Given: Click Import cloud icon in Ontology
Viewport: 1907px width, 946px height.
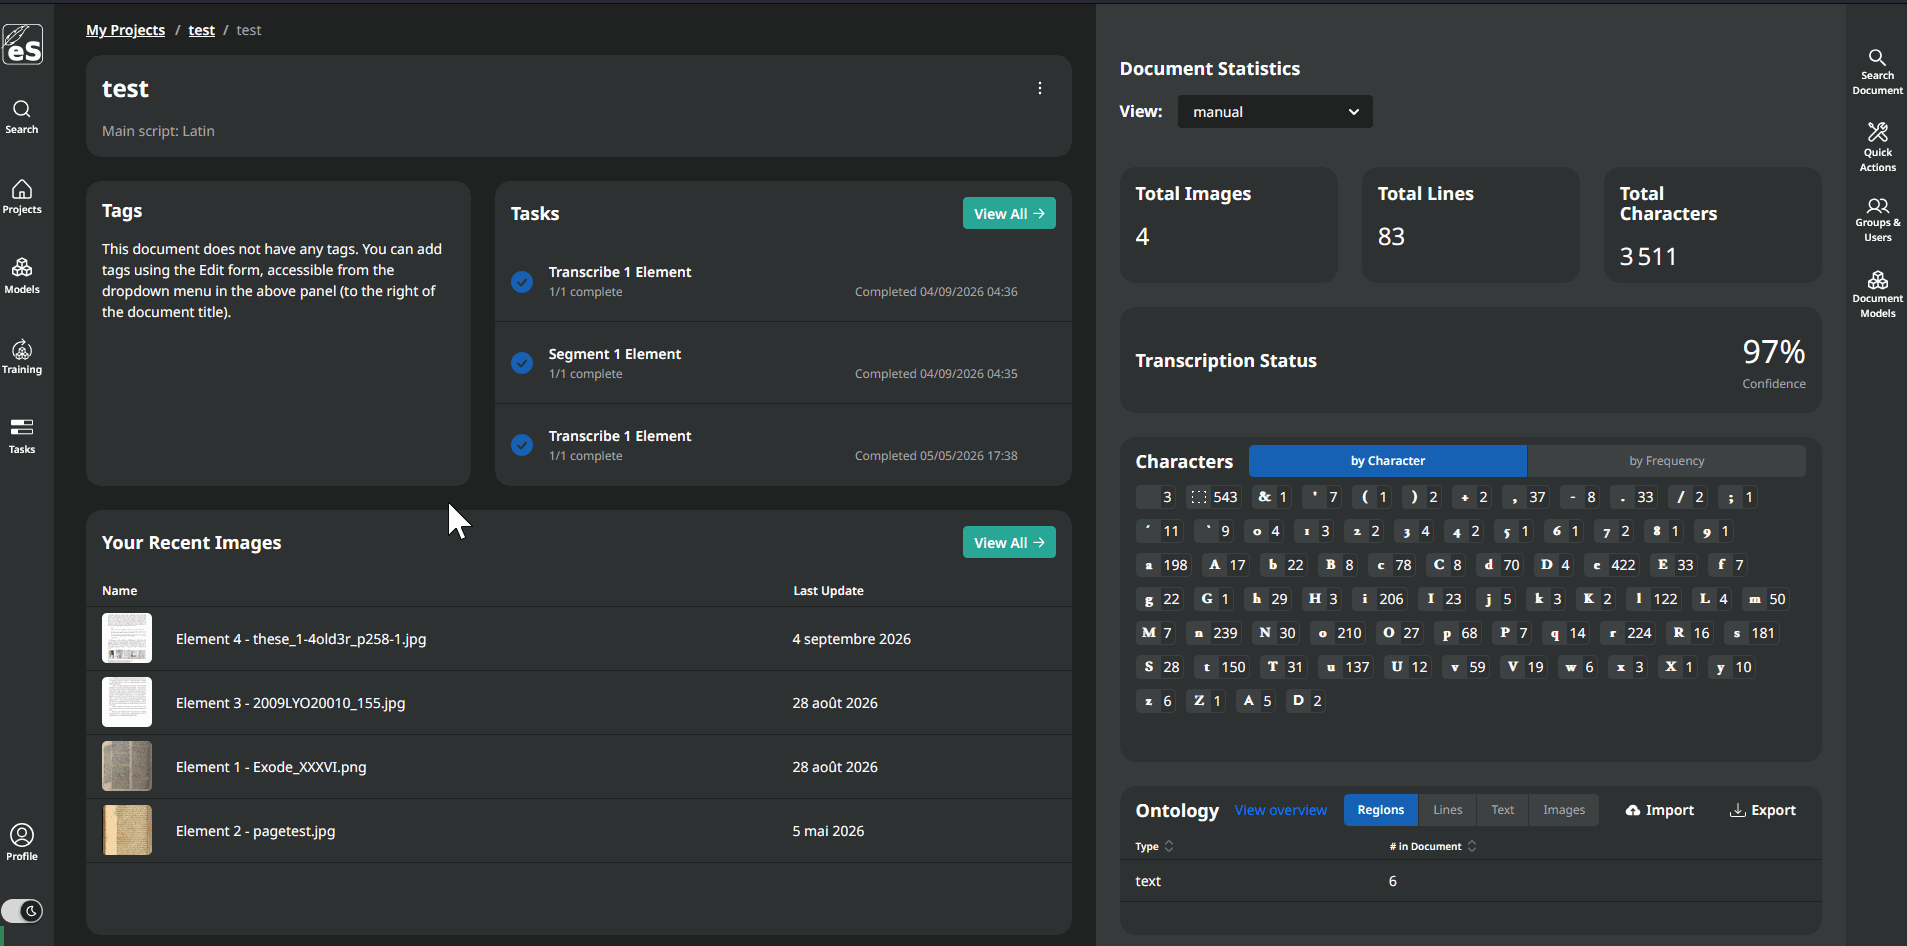Looking at the screenshot, I should [x=1633, y=810].
